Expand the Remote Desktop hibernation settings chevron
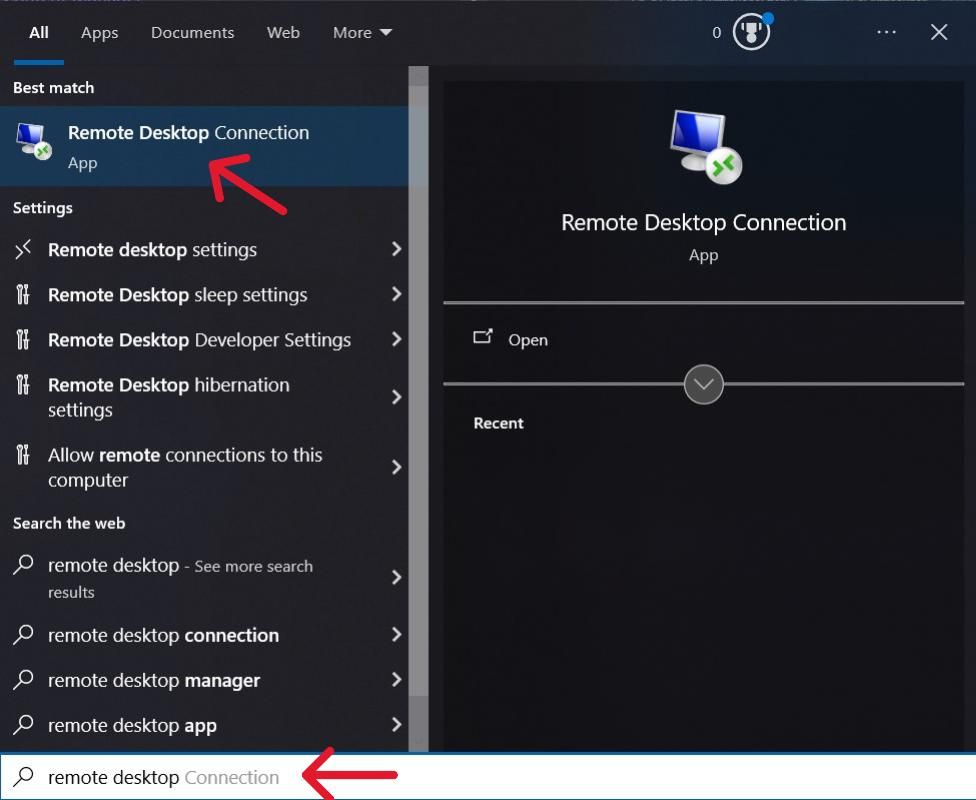This screenshot has height=800, width=976. pos(396,397)
